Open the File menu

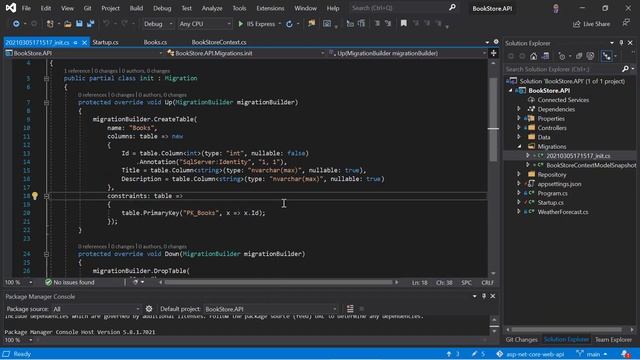pos(26,8)
